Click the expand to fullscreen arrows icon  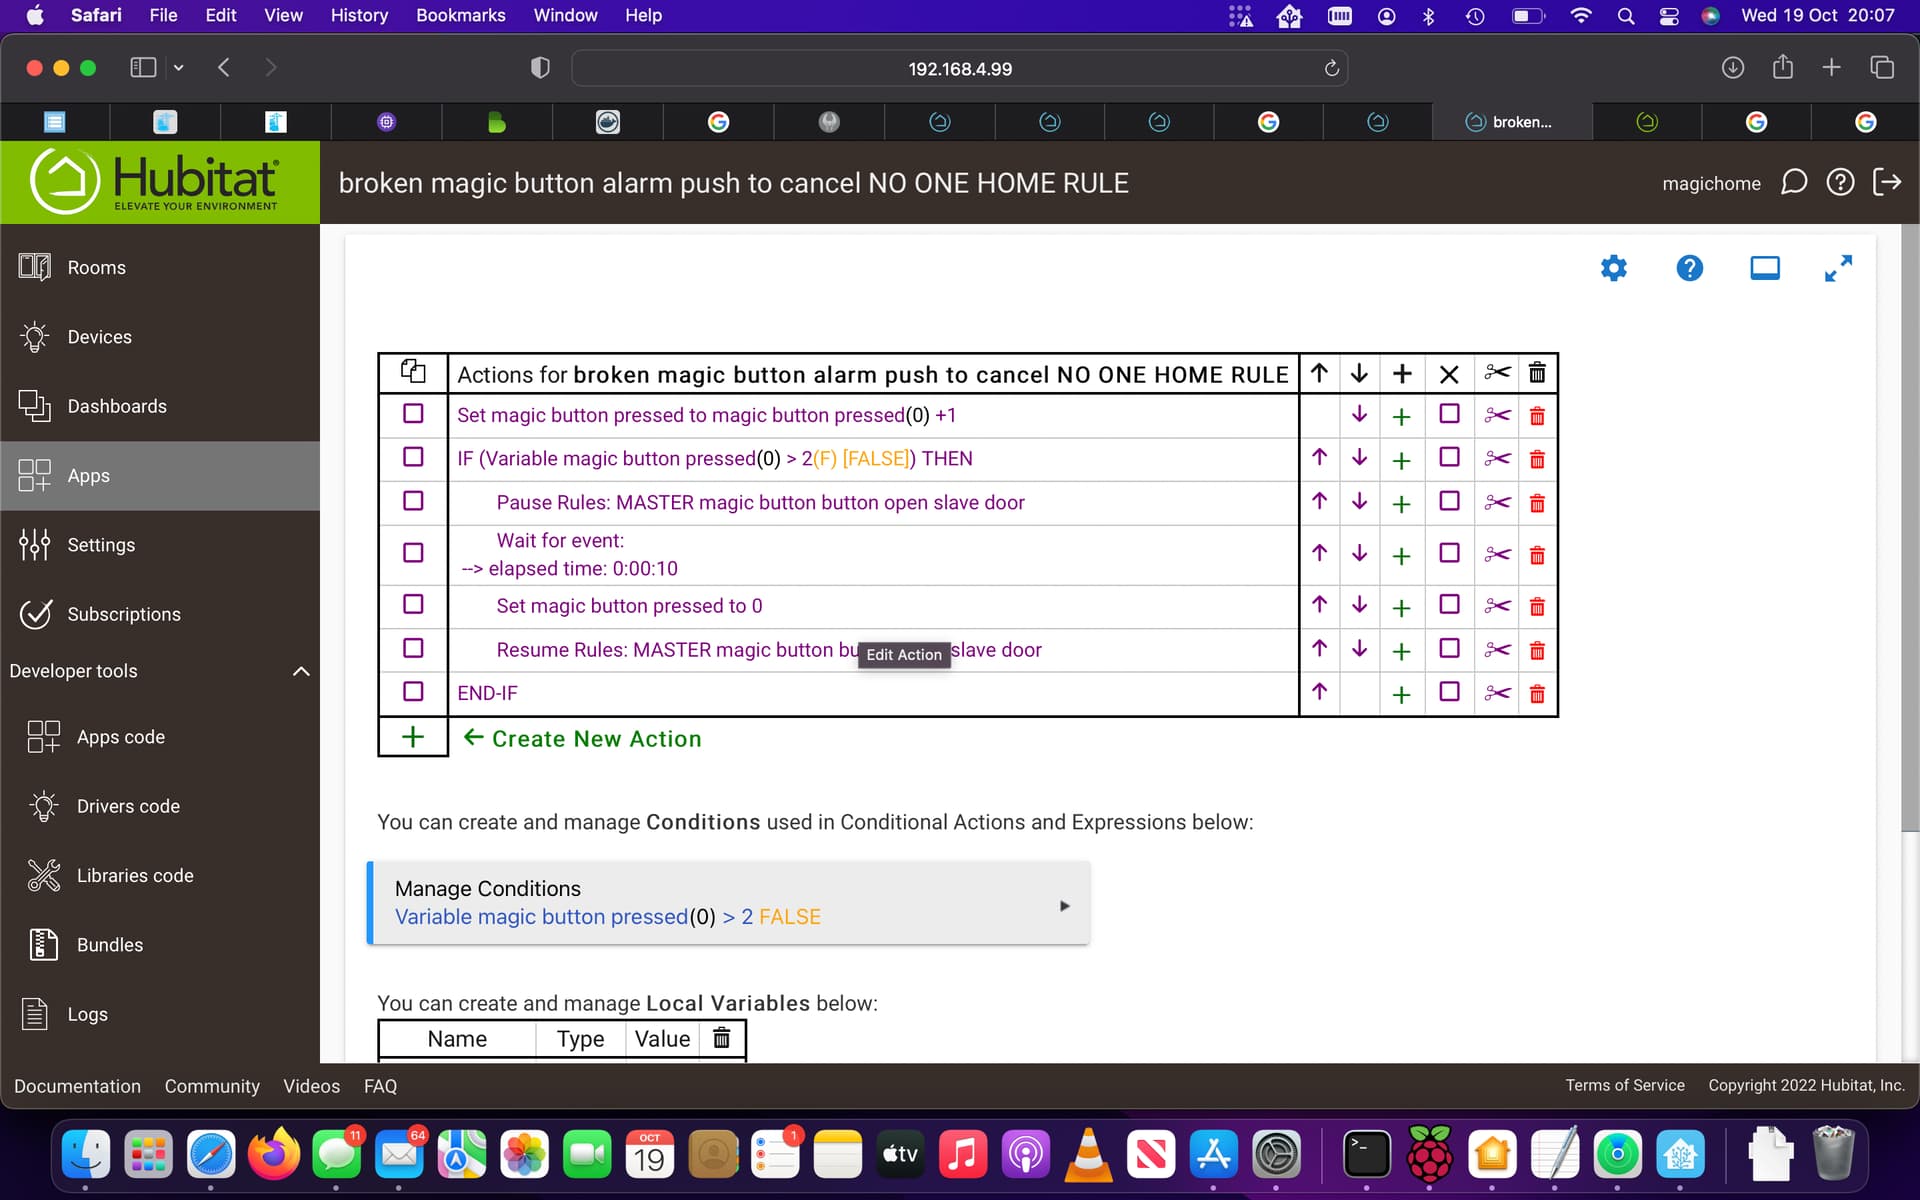tap(1838, 268)
